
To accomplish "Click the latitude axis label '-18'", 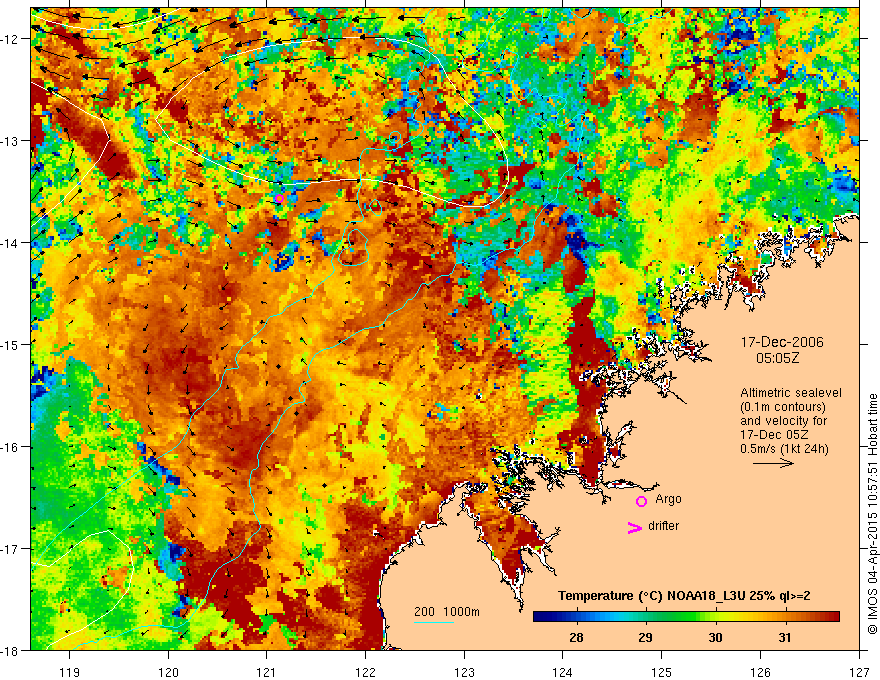I will 11,650.
